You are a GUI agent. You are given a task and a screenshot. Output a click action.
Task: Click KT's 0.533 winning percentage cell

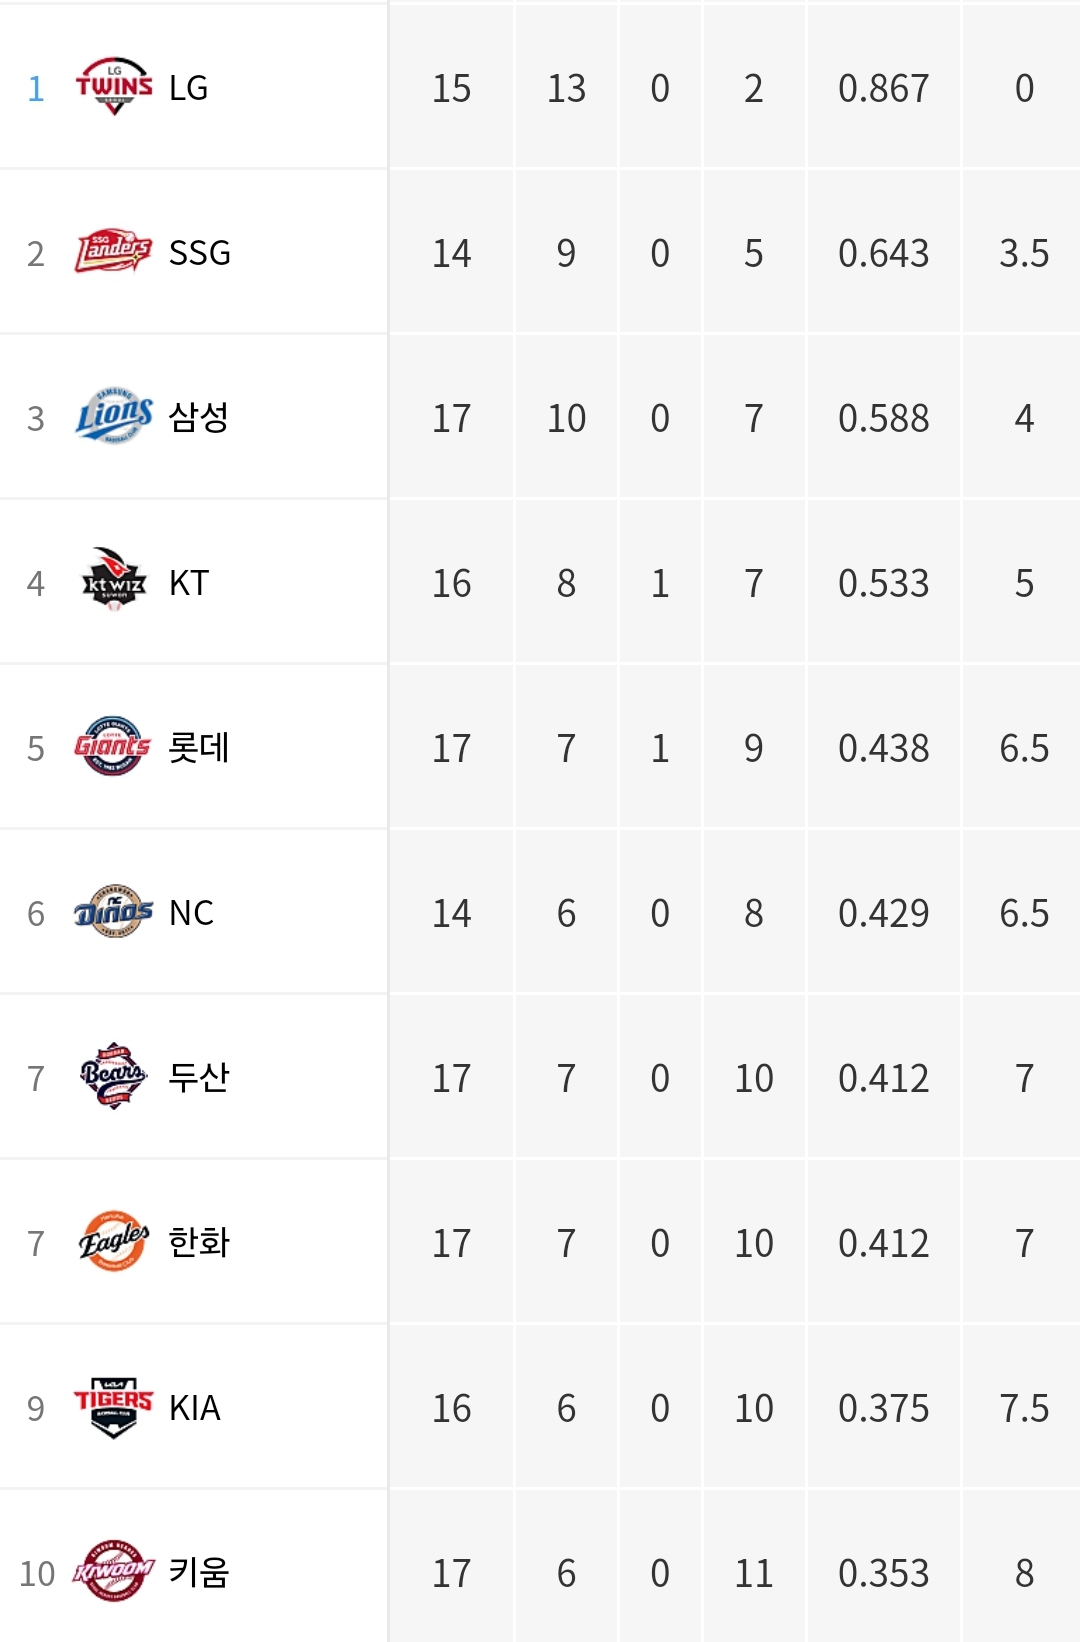coord(884,583)
